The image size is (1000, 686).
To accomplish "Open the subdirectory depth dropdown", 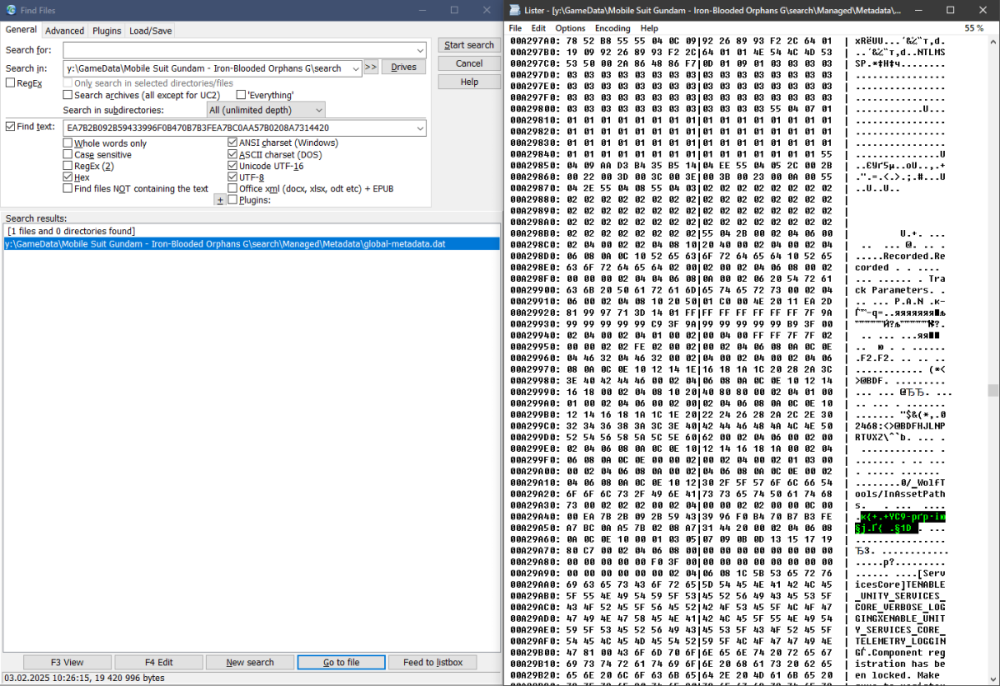I will point(320,109).
